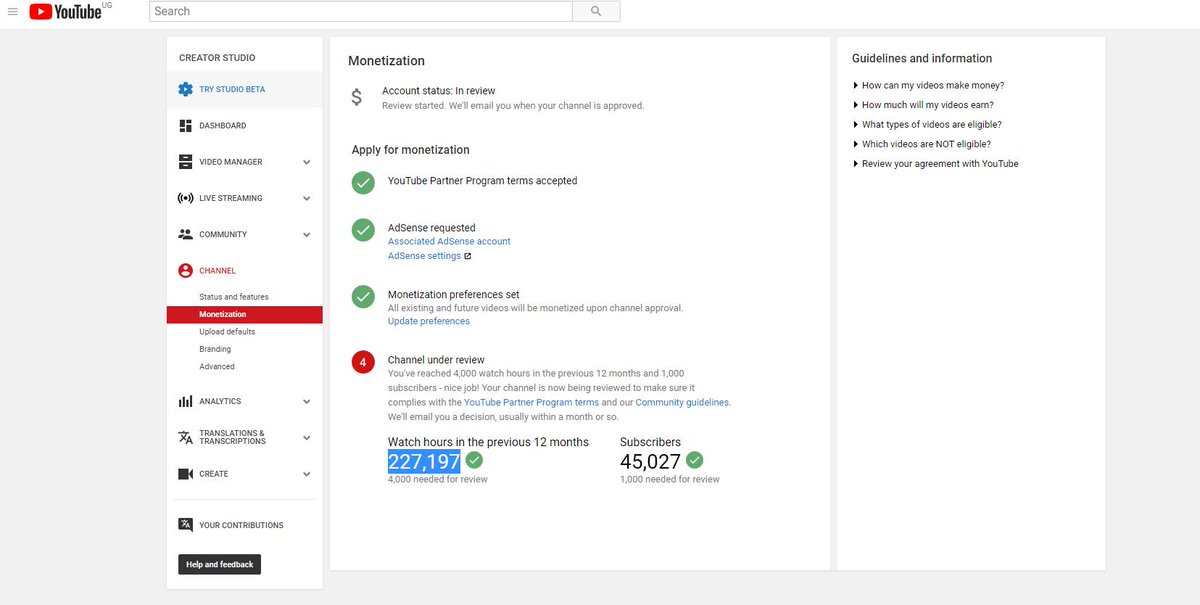
Task: Click the red step 4 circle
Action: point(363,361)
